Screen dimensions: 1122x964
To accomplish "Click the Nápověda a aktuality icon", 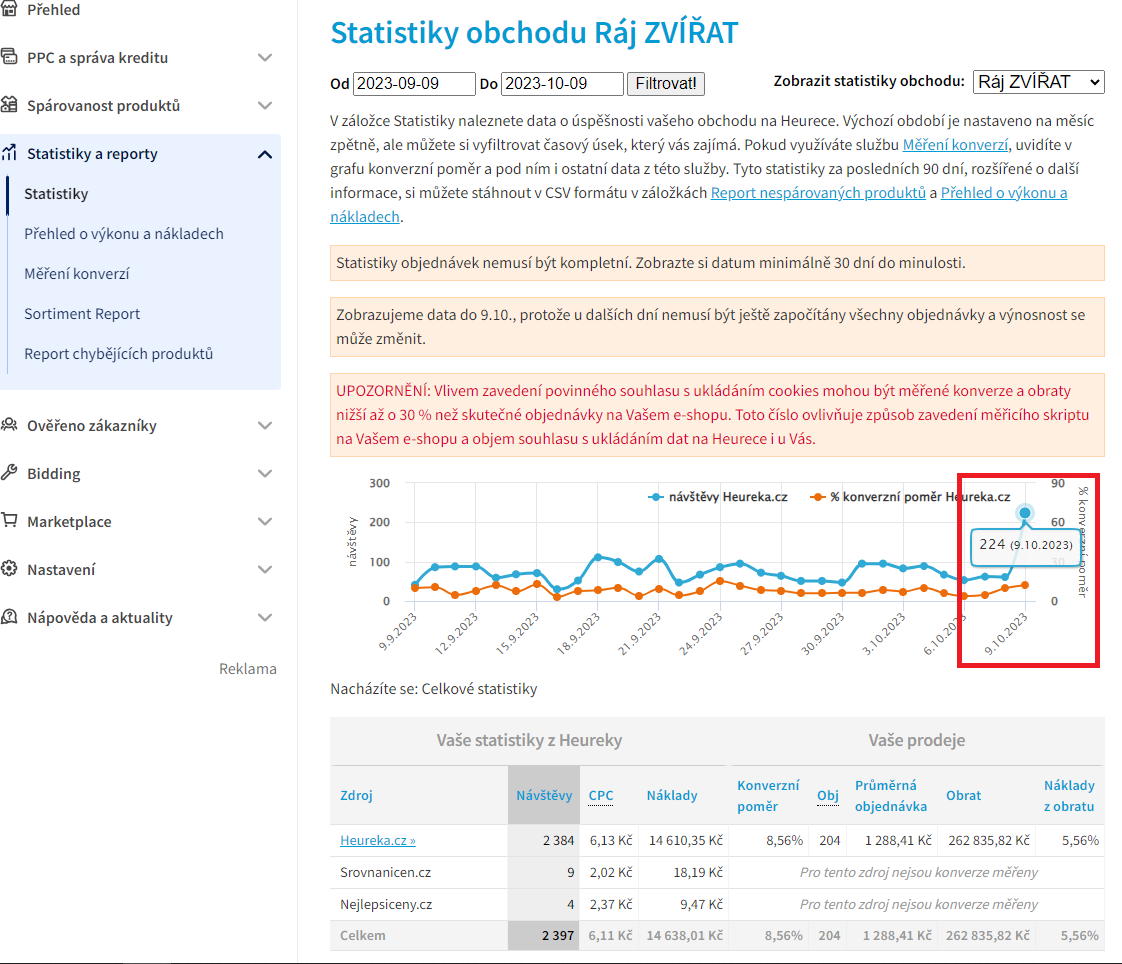I will click(x=9, y=616).
